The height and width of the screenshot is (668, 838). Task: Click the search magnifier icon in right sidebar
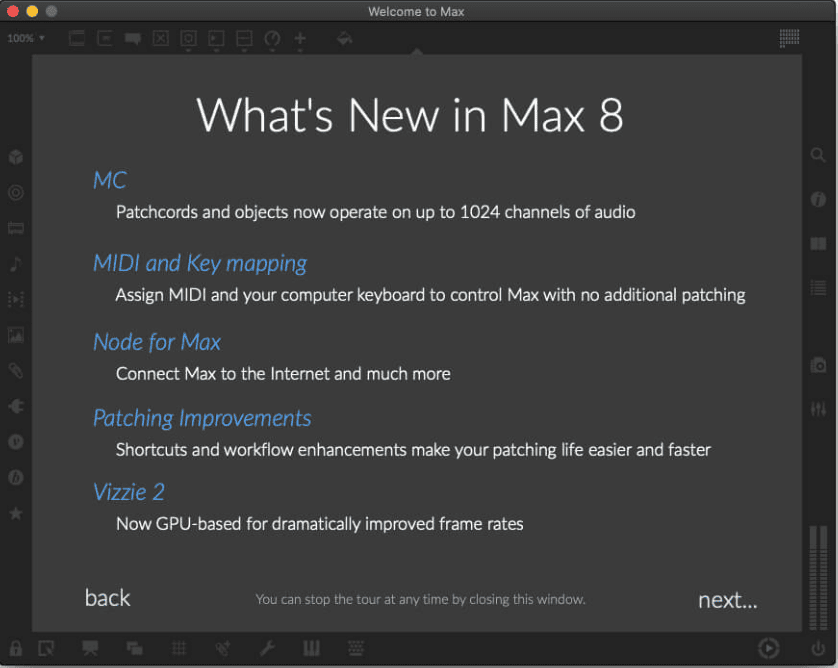tap(818, 156)
